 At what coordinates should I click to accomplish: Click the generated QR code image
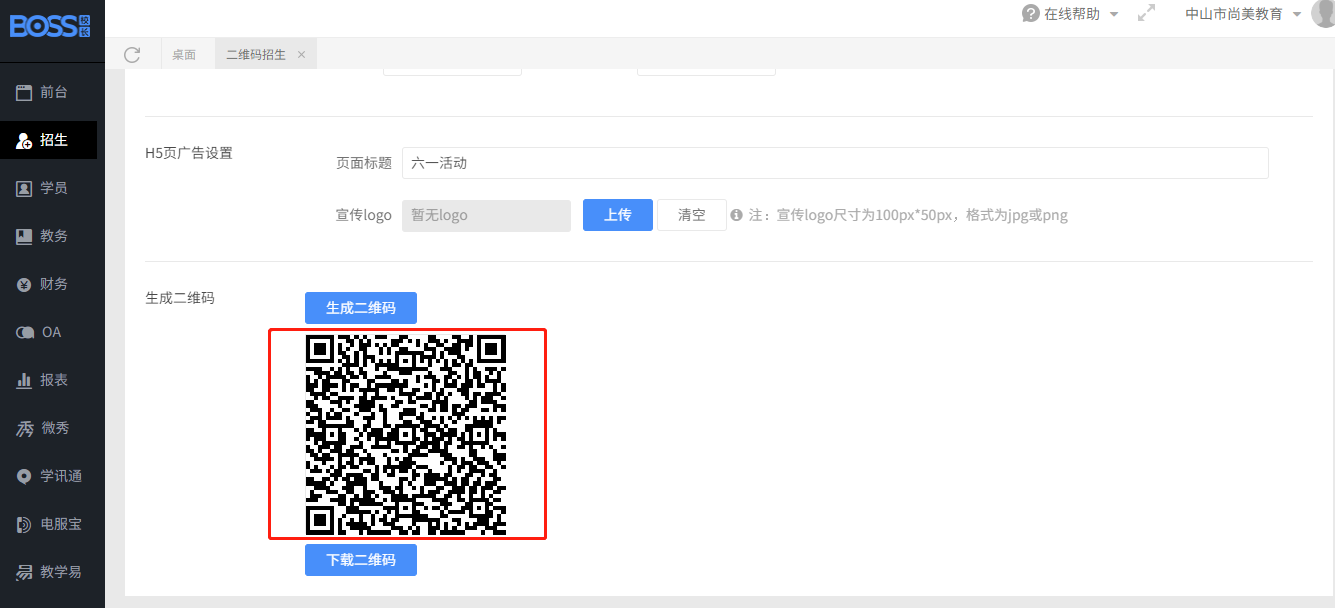coord(406,434)
